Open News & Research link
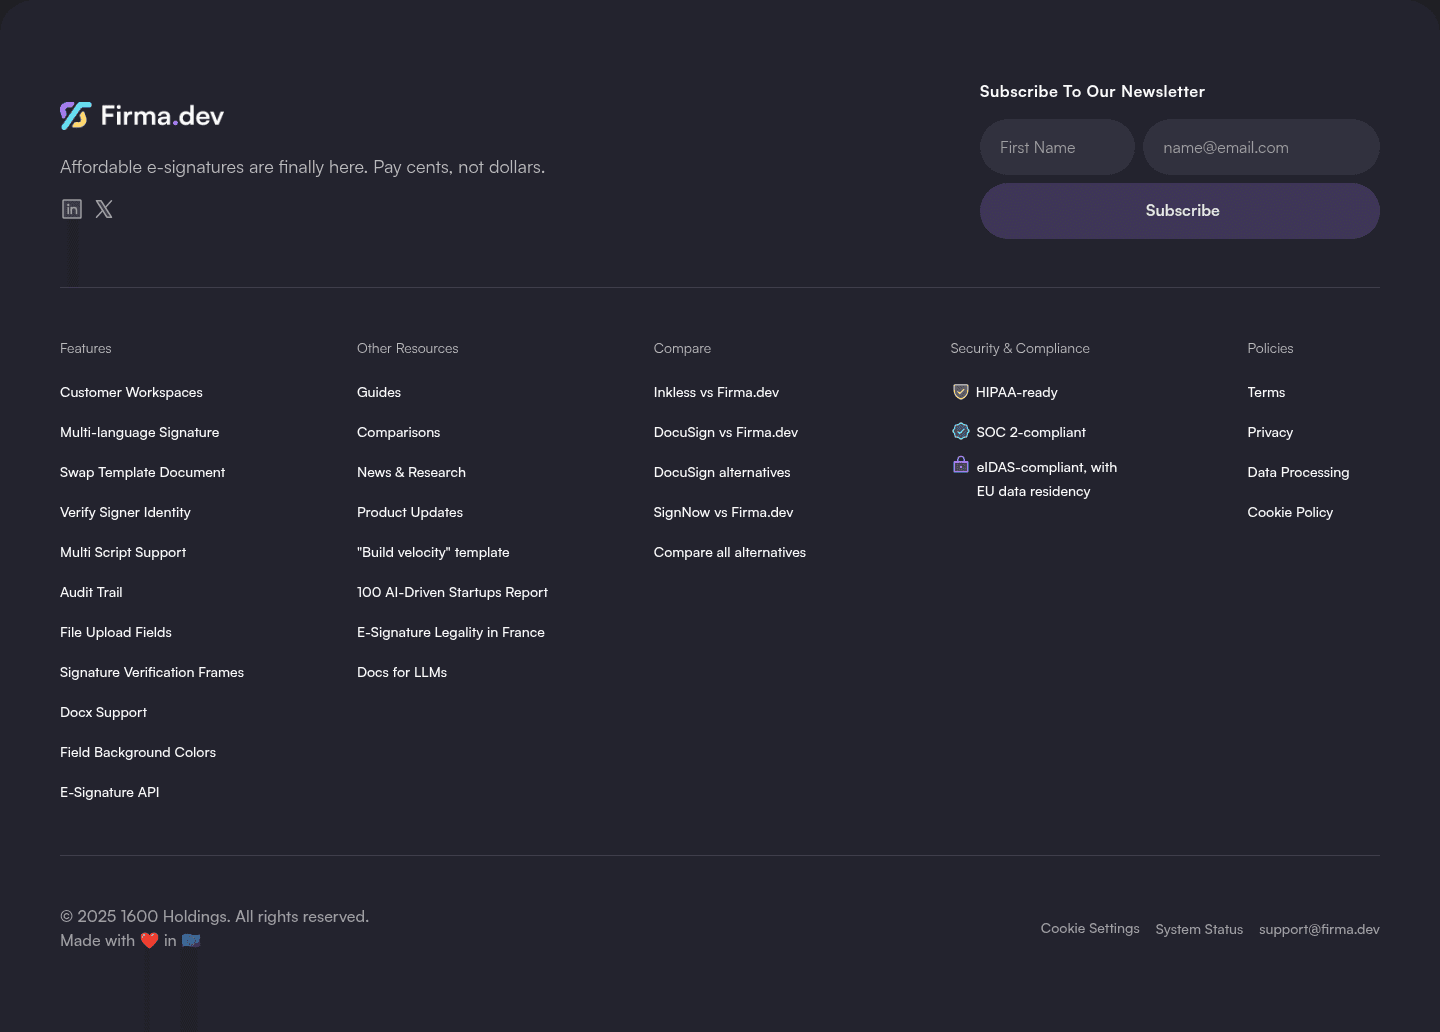Screen dimensions: 1440x1032 tap(411, 472)
